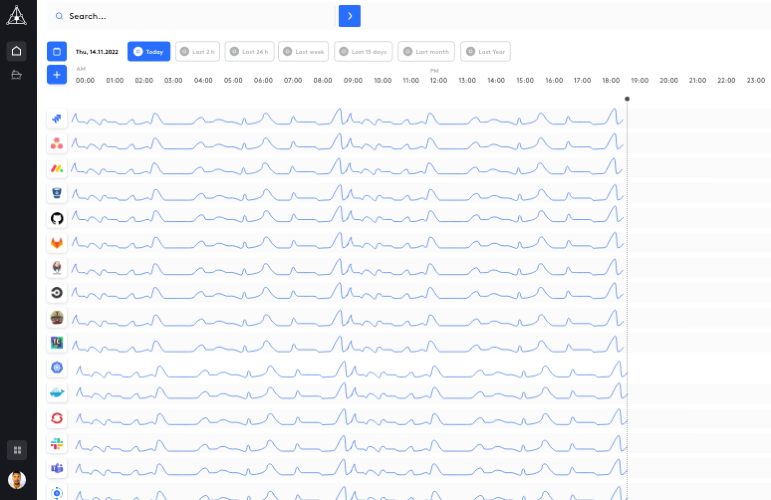This screenshot has width=771, height=500.
Task: Select the CircleCI integration icon
Action: click(57, 293)
